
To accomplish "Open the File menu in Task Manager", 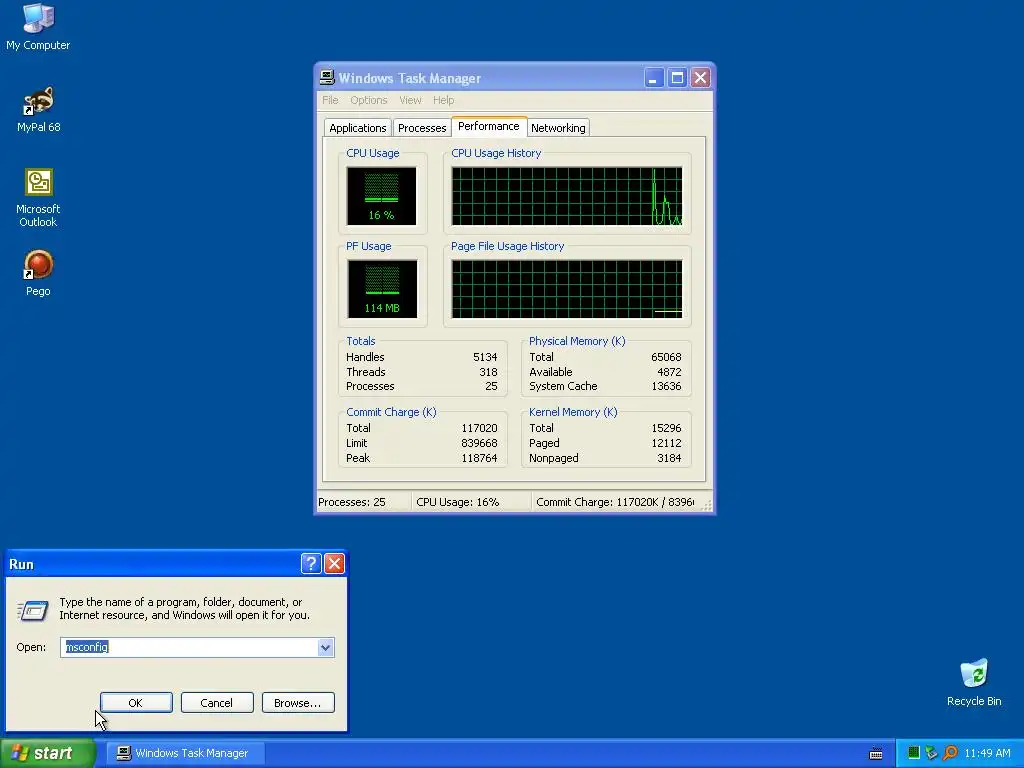I will tap(330, 100).
